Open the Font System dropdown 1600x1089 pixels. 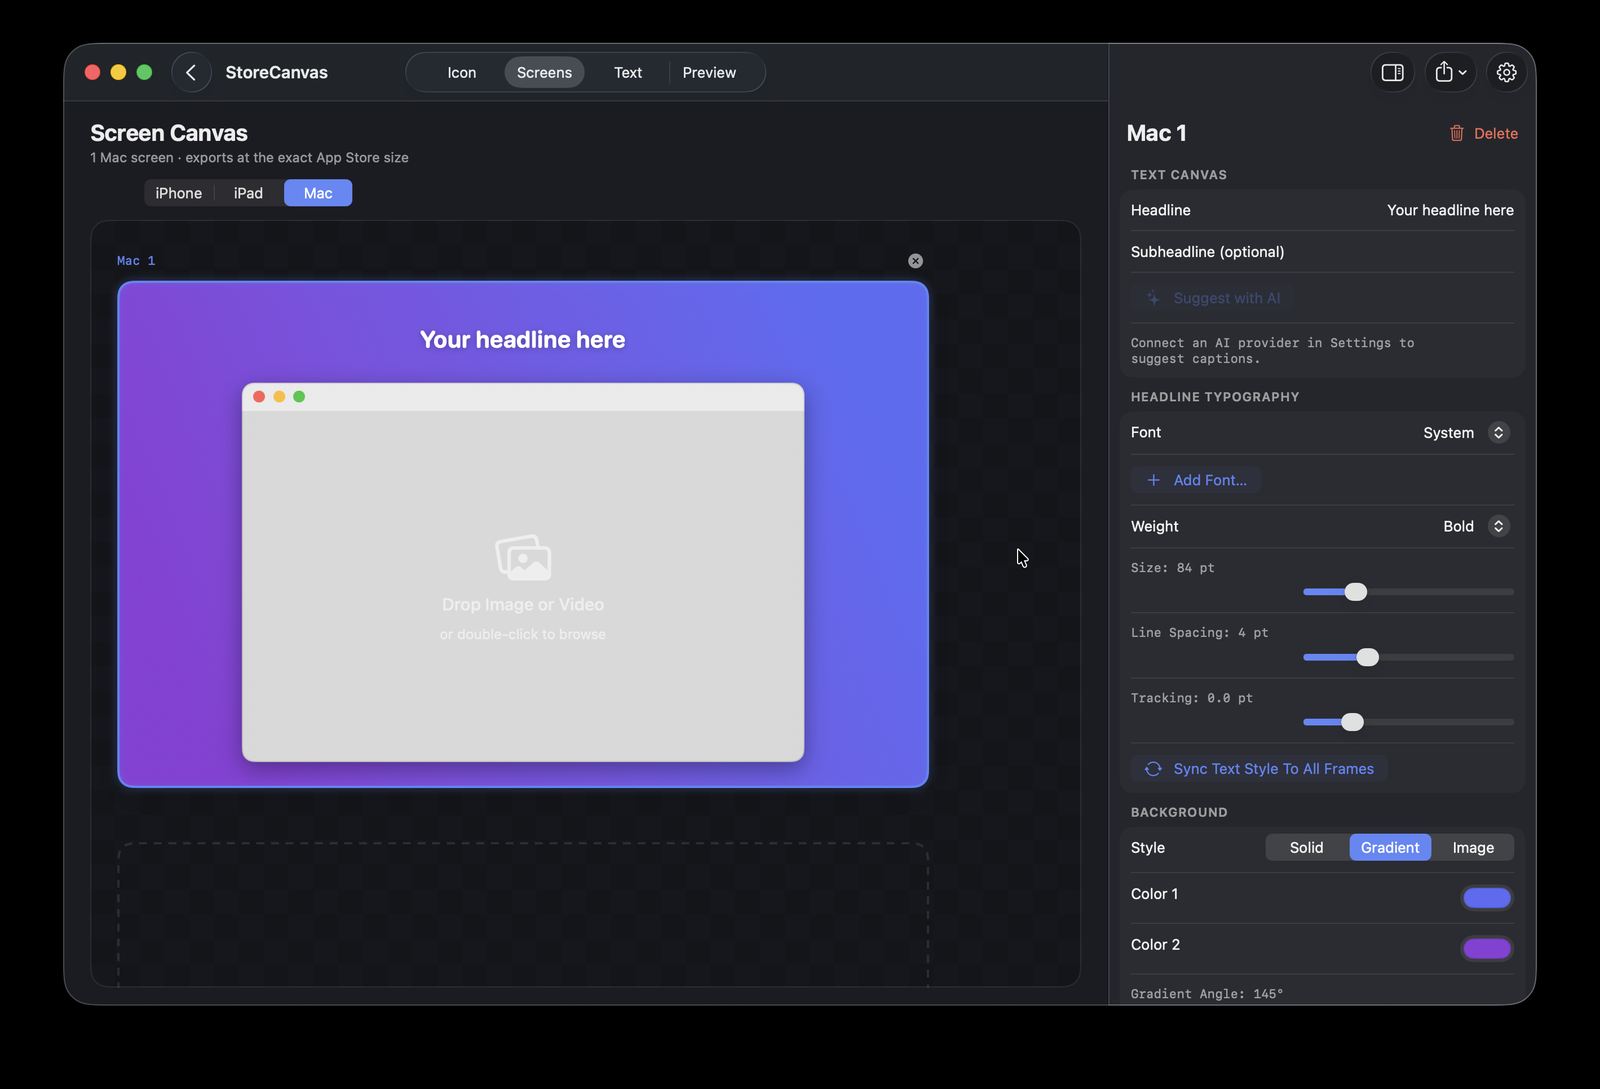(x=1466, y=432)
